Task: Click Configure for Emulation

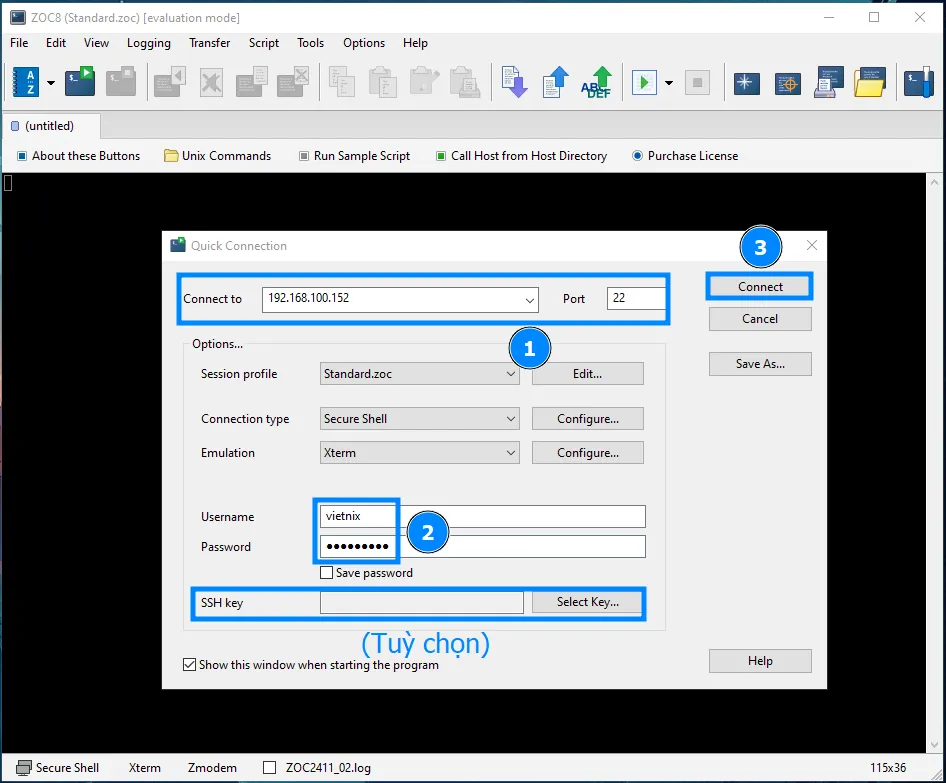Action: 588,452
